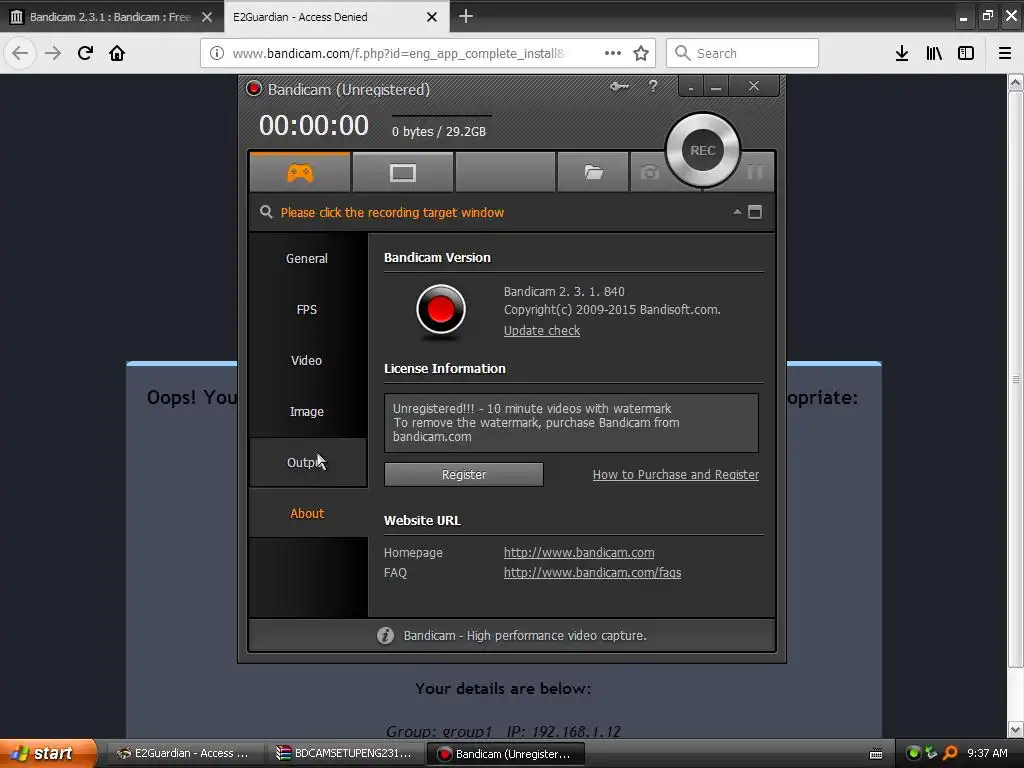1024x768 pixels.
Task: Click the green Bandicam system tray icon
Action: click(914, 753)
